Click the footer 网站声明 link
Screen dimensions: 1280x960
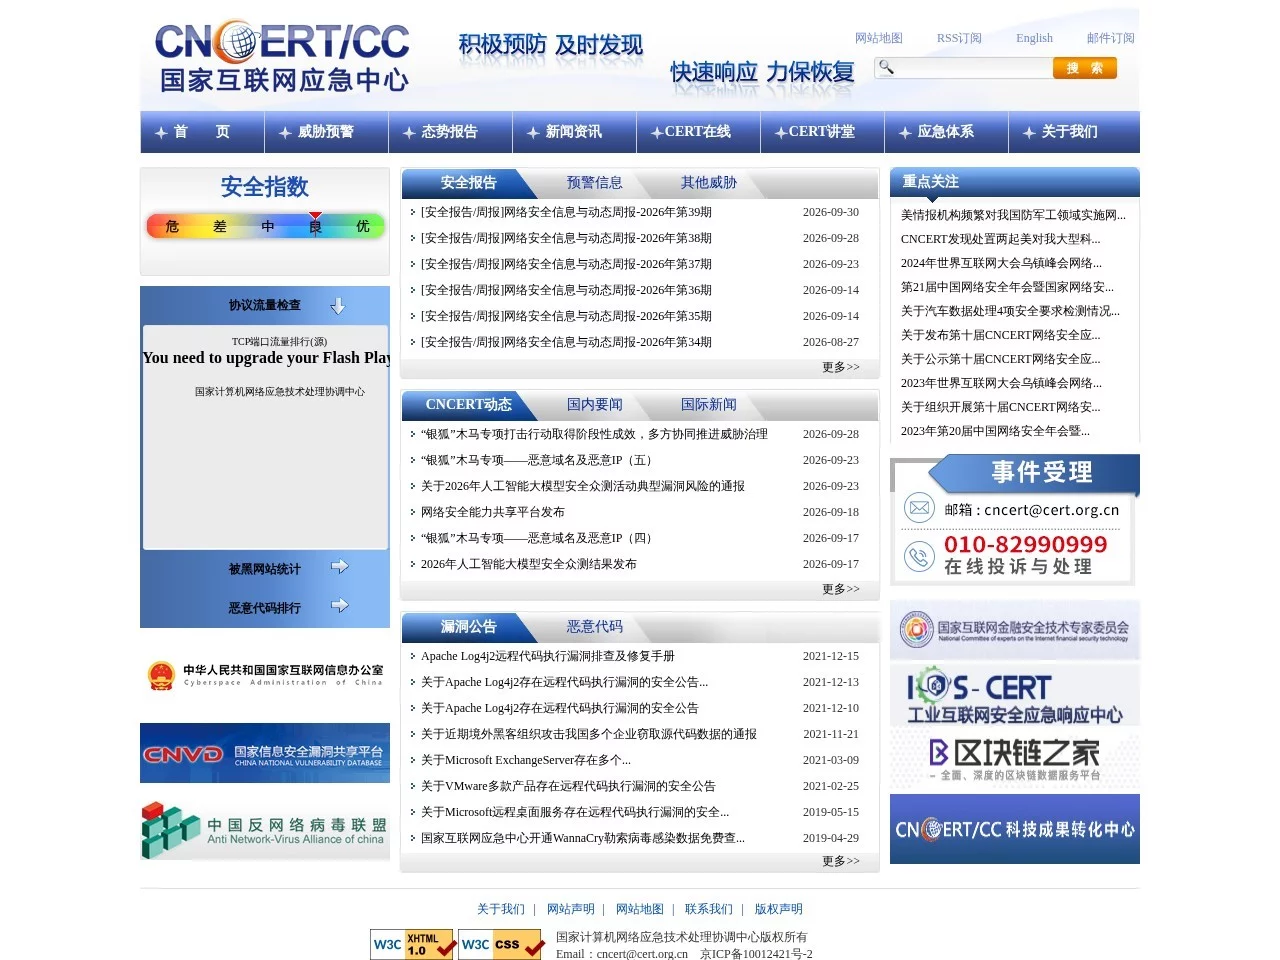571,909
